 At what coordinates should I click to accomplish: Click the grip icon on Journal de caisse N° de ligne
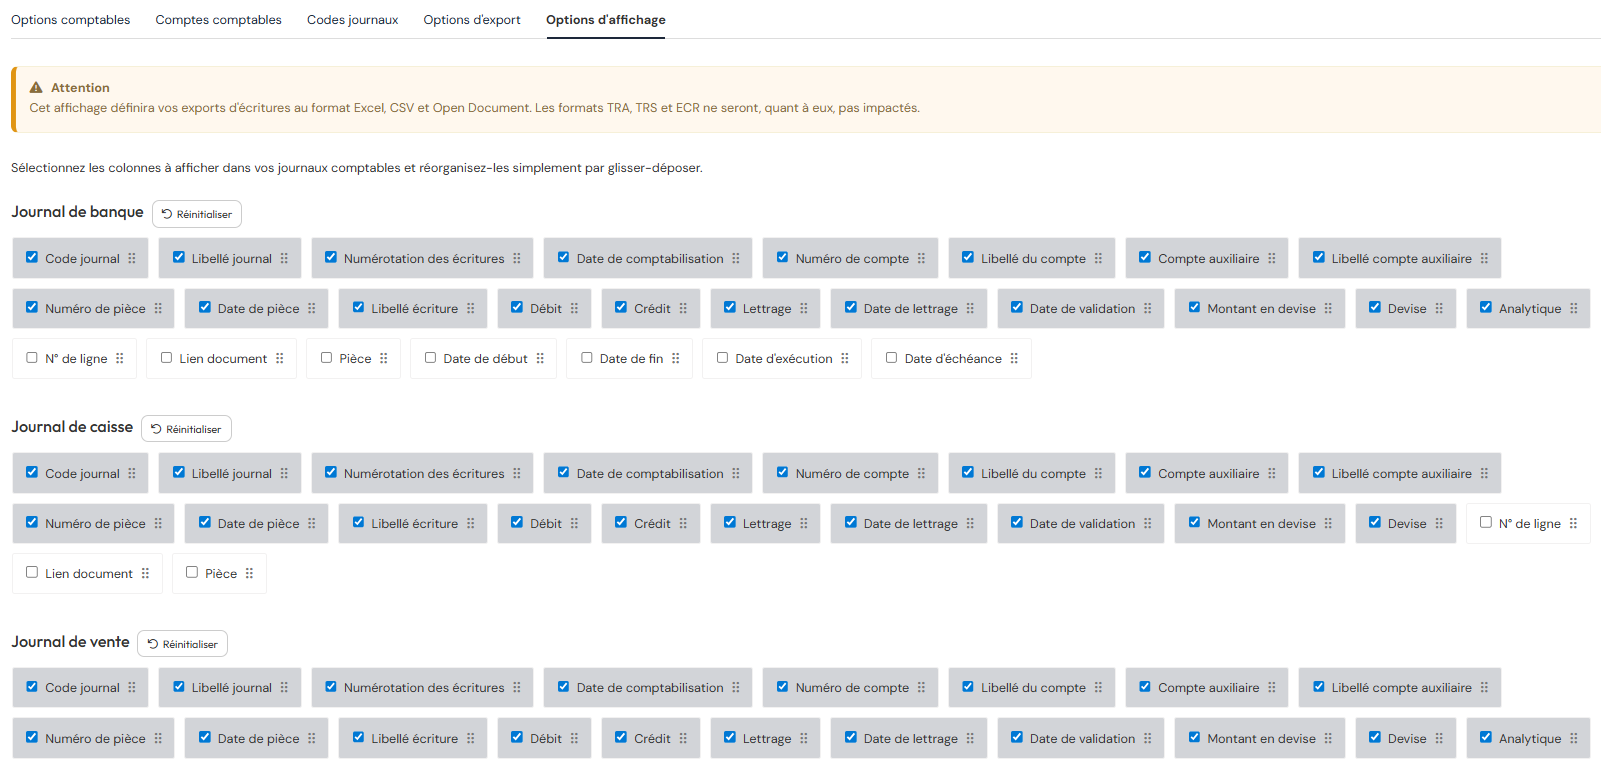click(x=1573, y=524)
